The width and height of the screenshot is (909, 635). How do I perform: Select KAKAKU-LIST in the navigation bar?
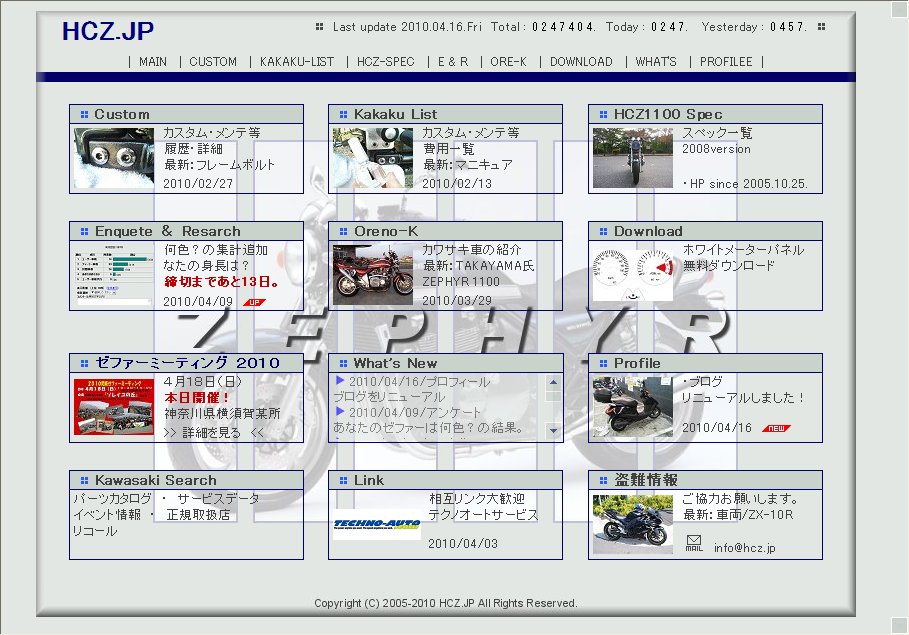(x=297, y=62)
